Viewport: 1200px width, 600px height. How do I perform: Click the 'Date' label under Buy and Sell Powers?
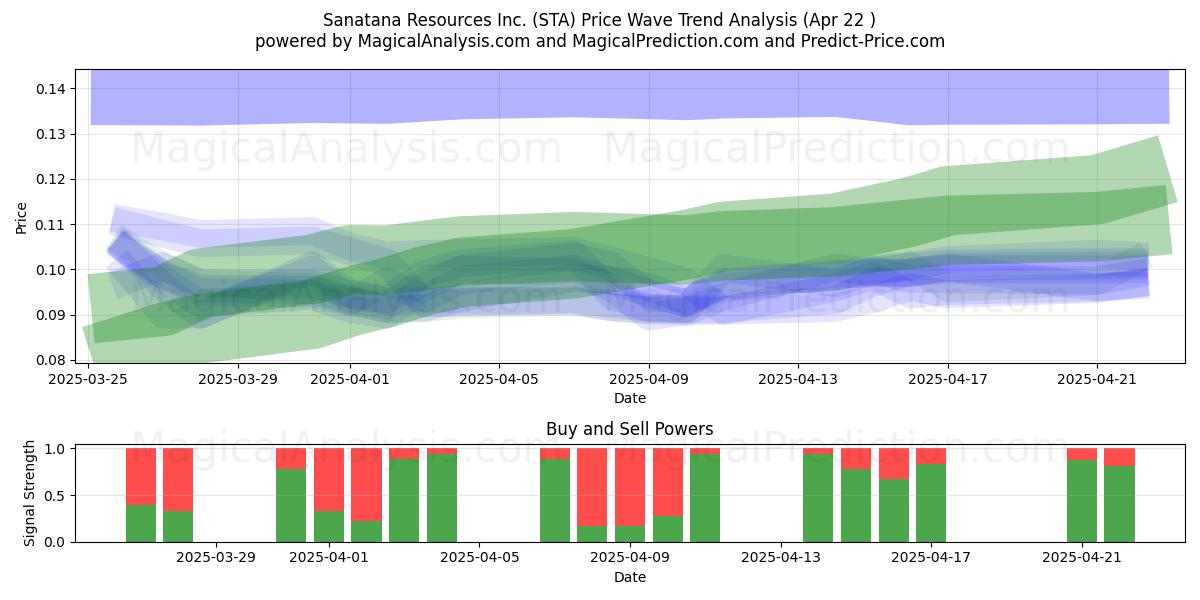630,577
